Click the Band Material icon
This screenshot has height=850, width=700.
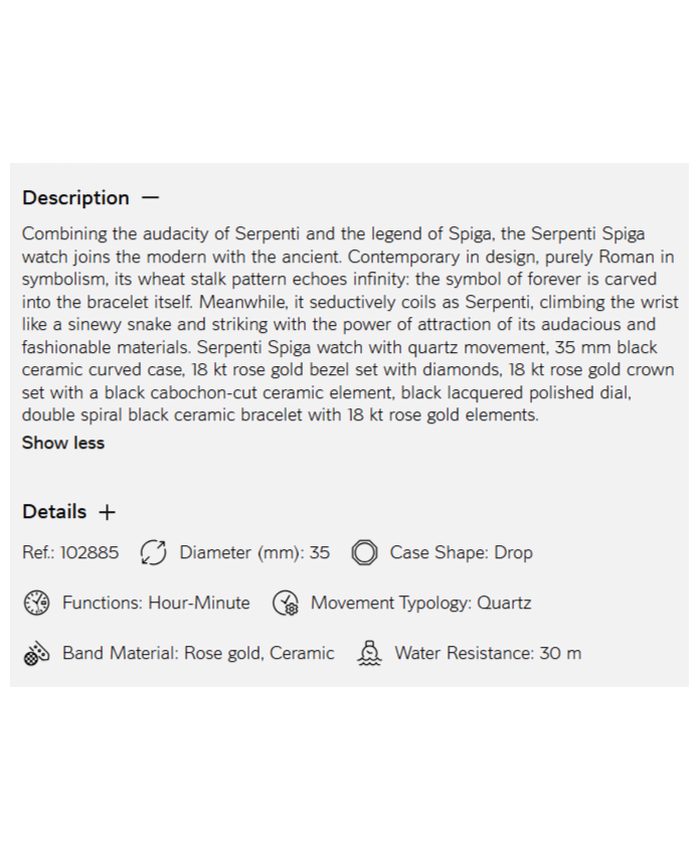pos(36,654)
